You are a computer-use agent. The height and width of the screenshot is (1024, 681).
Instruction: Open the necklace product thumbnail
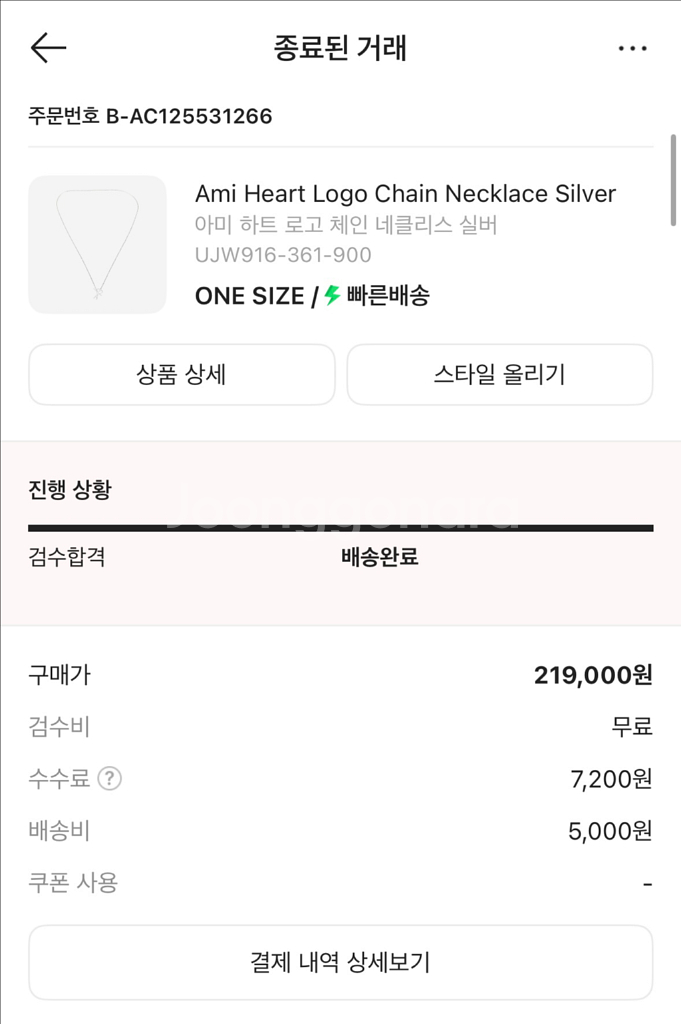point(97,245)
